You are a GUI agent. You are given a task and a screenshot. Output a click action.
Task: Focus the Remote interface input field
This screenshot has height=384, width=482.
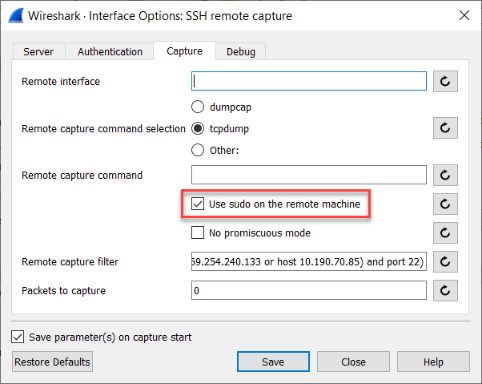[x=309, y=81]
